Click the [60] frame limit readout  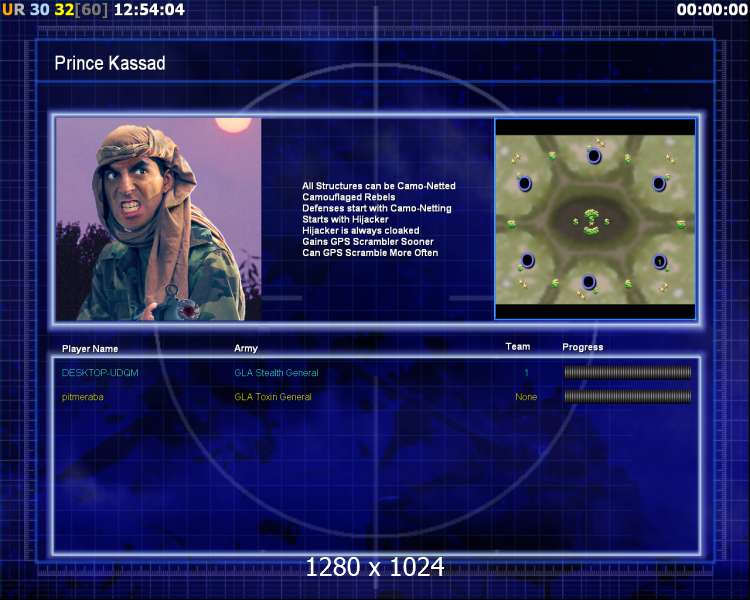click(92, 10)
